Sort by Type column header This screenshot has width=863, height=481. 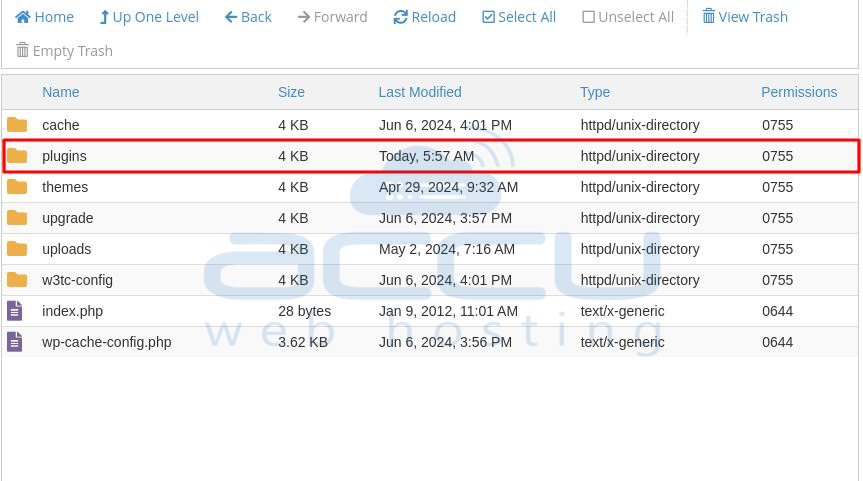[x=594, y=92]
